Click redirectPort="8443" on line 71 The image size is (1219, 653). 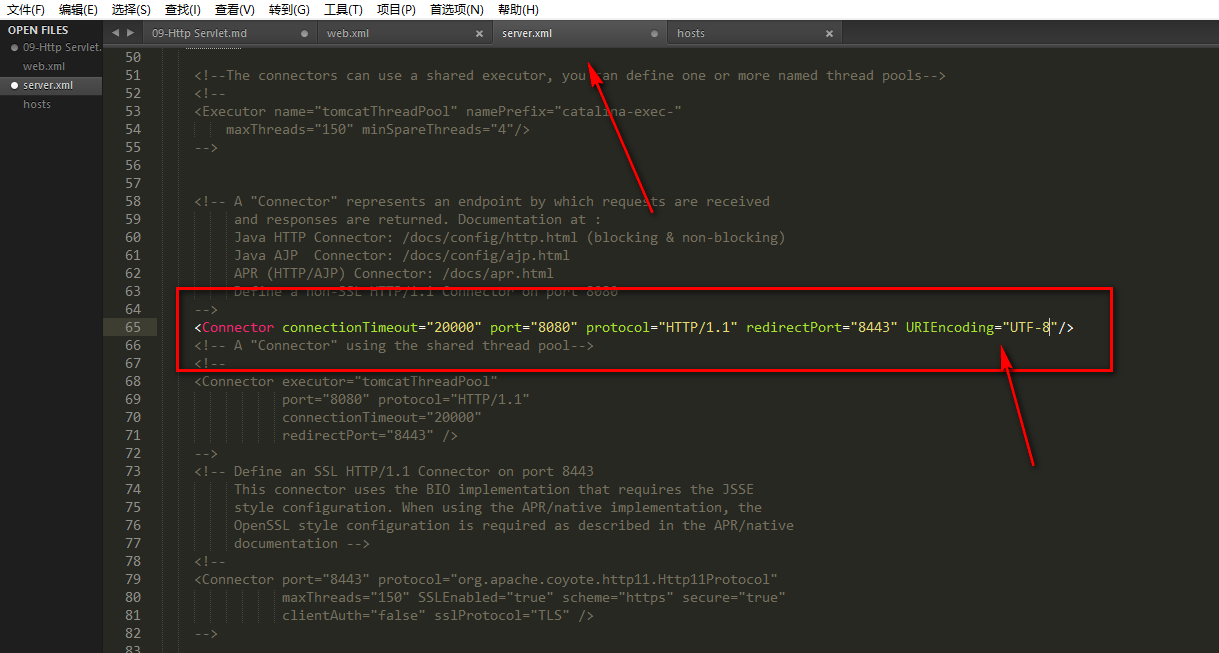(358, 435)
